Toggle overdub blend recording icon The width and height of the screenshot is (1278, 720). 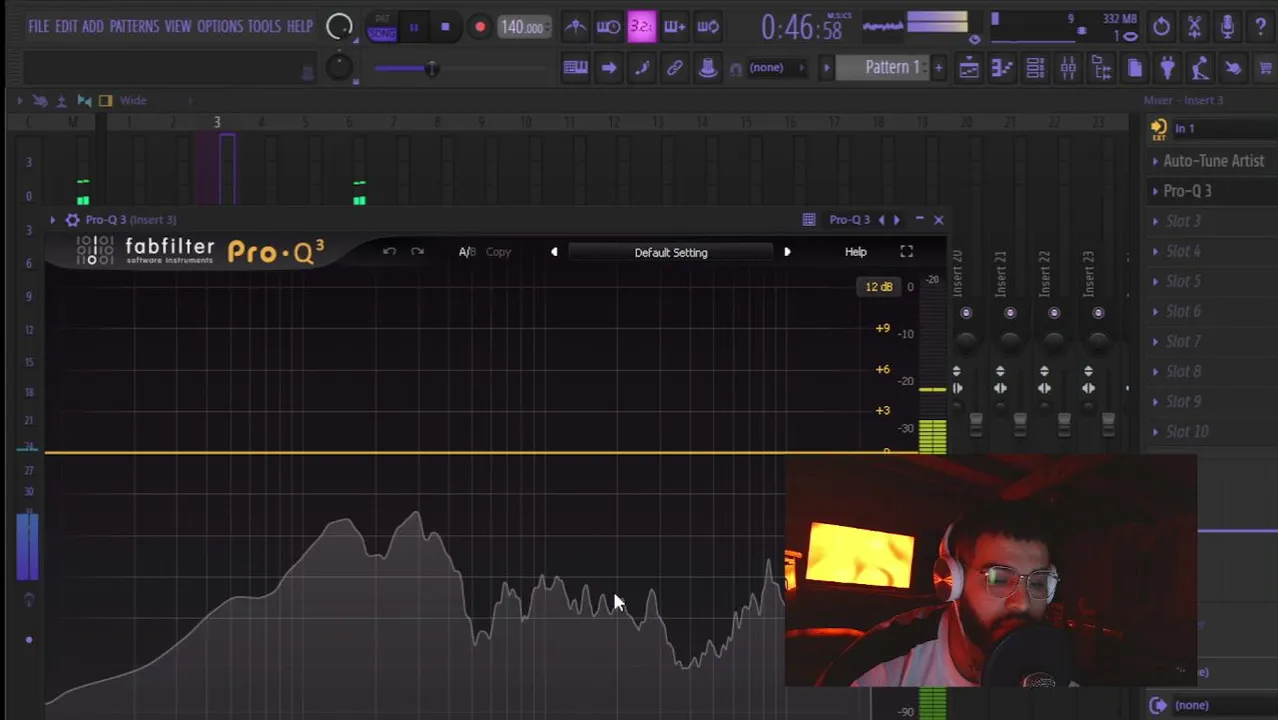click(x=675, y=27)
